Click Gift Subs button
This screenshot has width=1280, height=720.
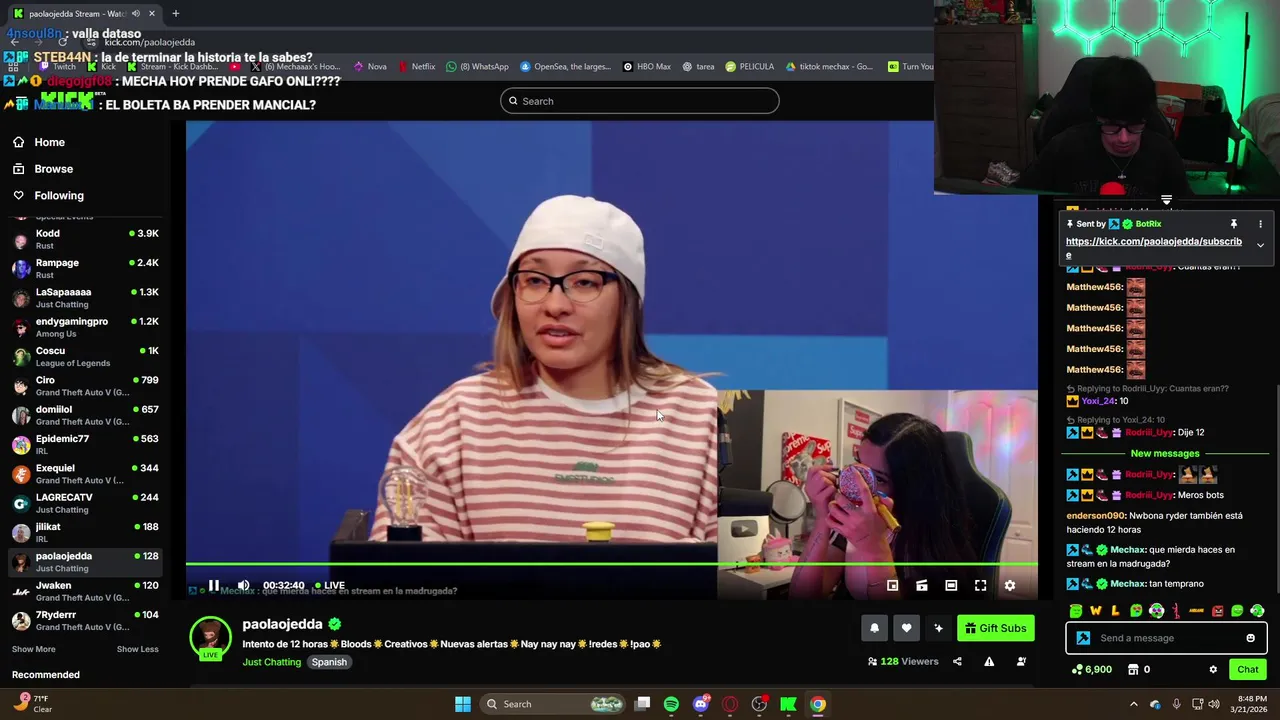(996, 628)
